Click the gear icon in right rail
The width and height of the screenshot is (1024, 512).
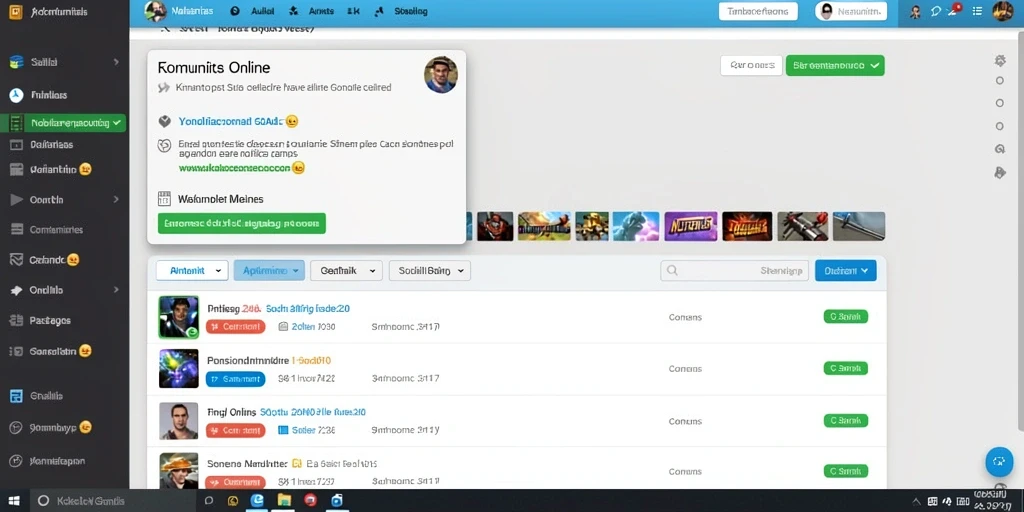pyautogui.click(x=999, y=61)
